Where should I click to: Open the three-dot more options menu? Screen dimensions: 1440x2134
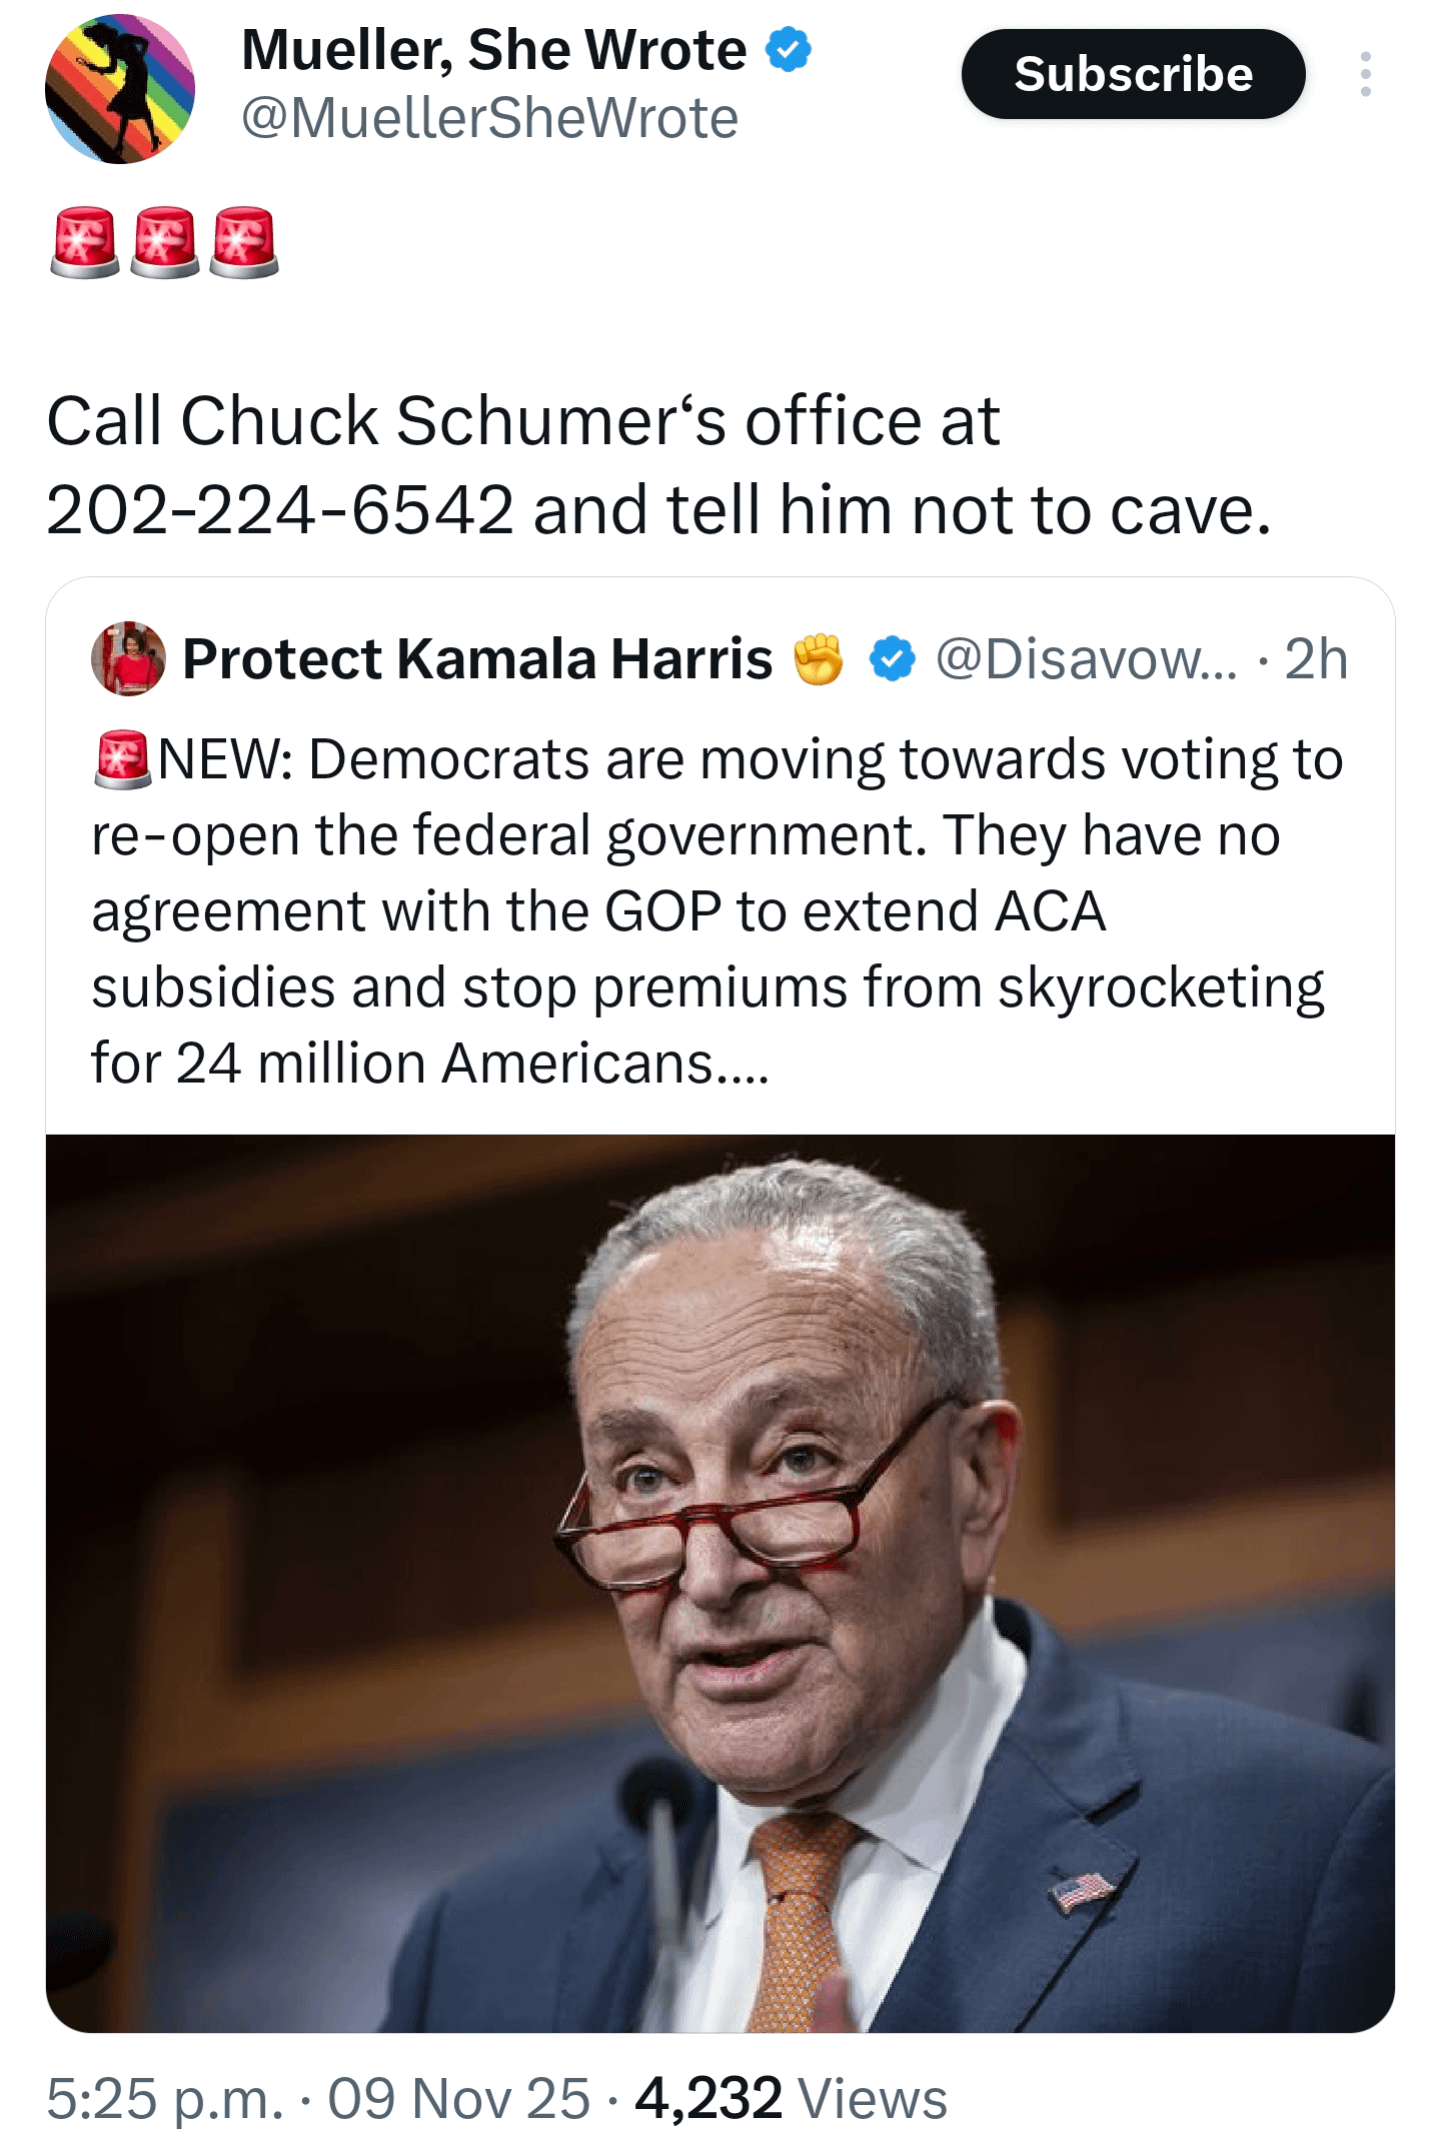[x=1365, y=75]
